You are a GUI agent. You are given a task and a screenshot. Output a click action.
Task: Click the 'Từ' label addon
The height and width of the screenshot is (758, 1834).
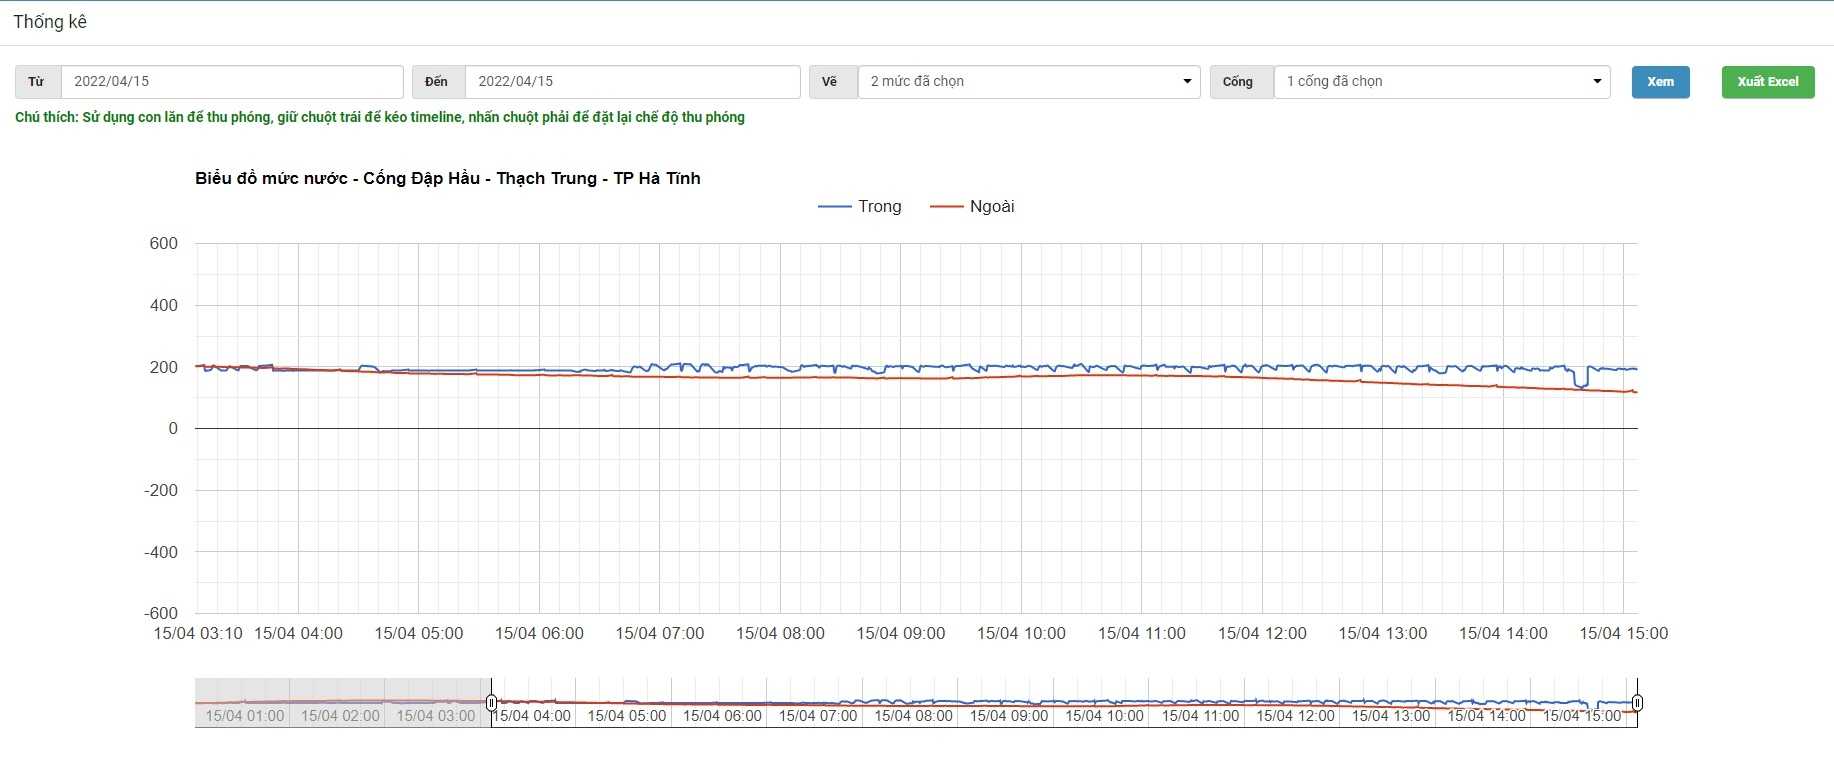(38, 82)
